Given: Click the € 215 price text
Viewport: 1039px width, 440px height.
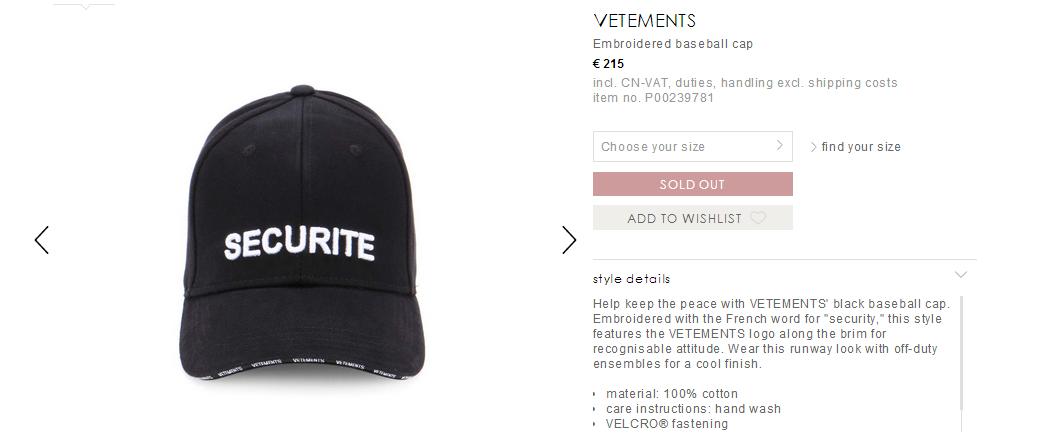Looking at the screenshot, I should 608,64.
